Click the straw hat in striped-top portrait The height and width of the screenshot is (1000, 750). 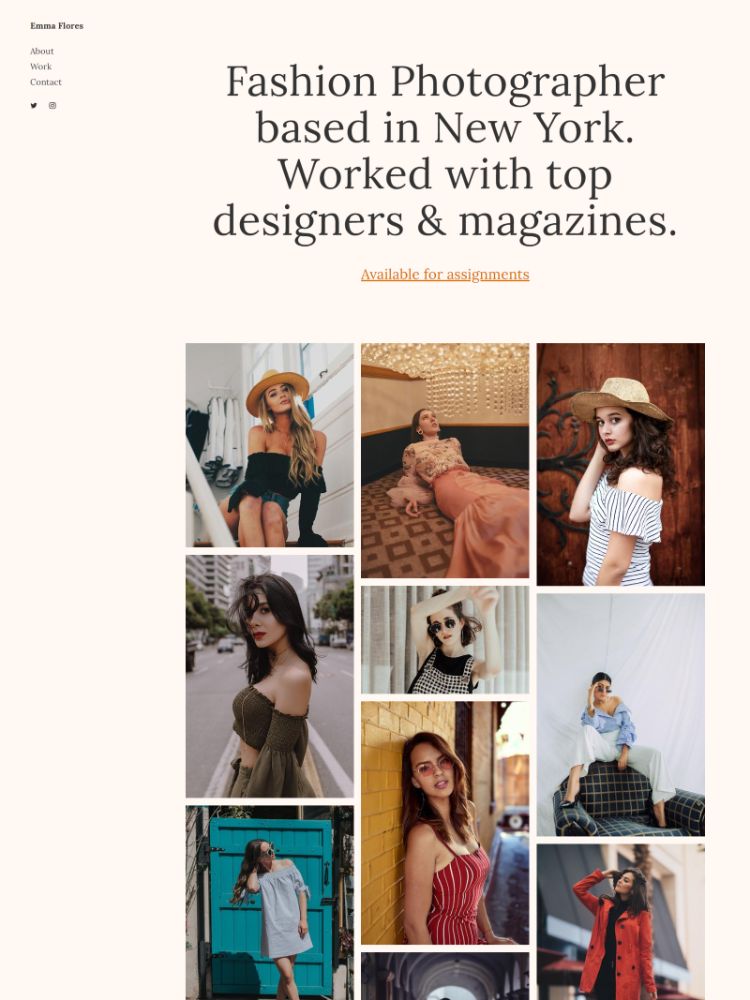click(x=619, y=399)
